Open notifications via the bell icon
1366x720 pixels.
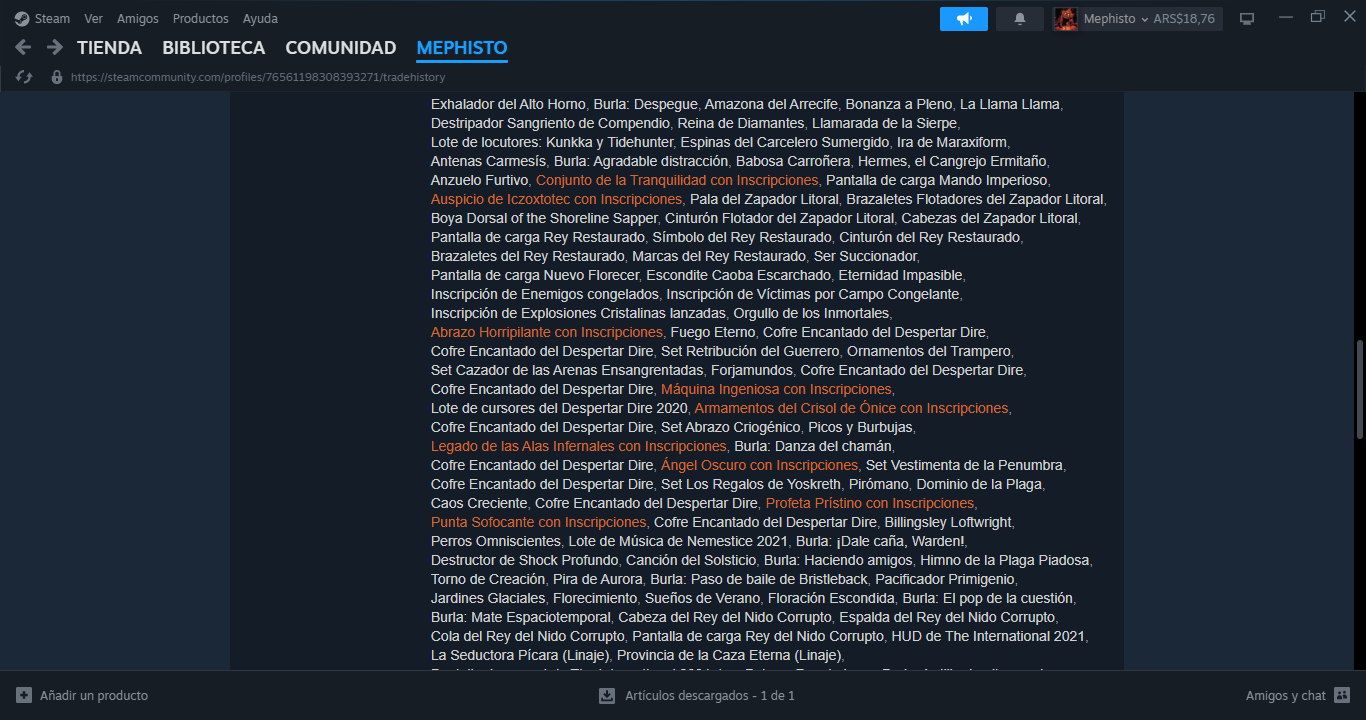point(1019,18)
